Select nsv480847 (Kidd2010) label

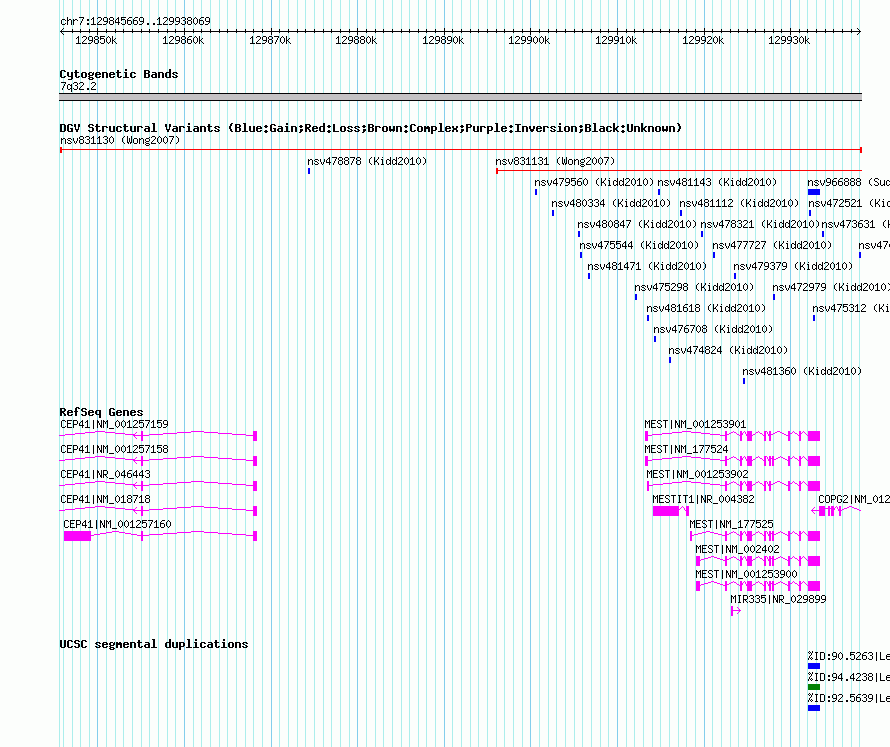tap(637, 224)
